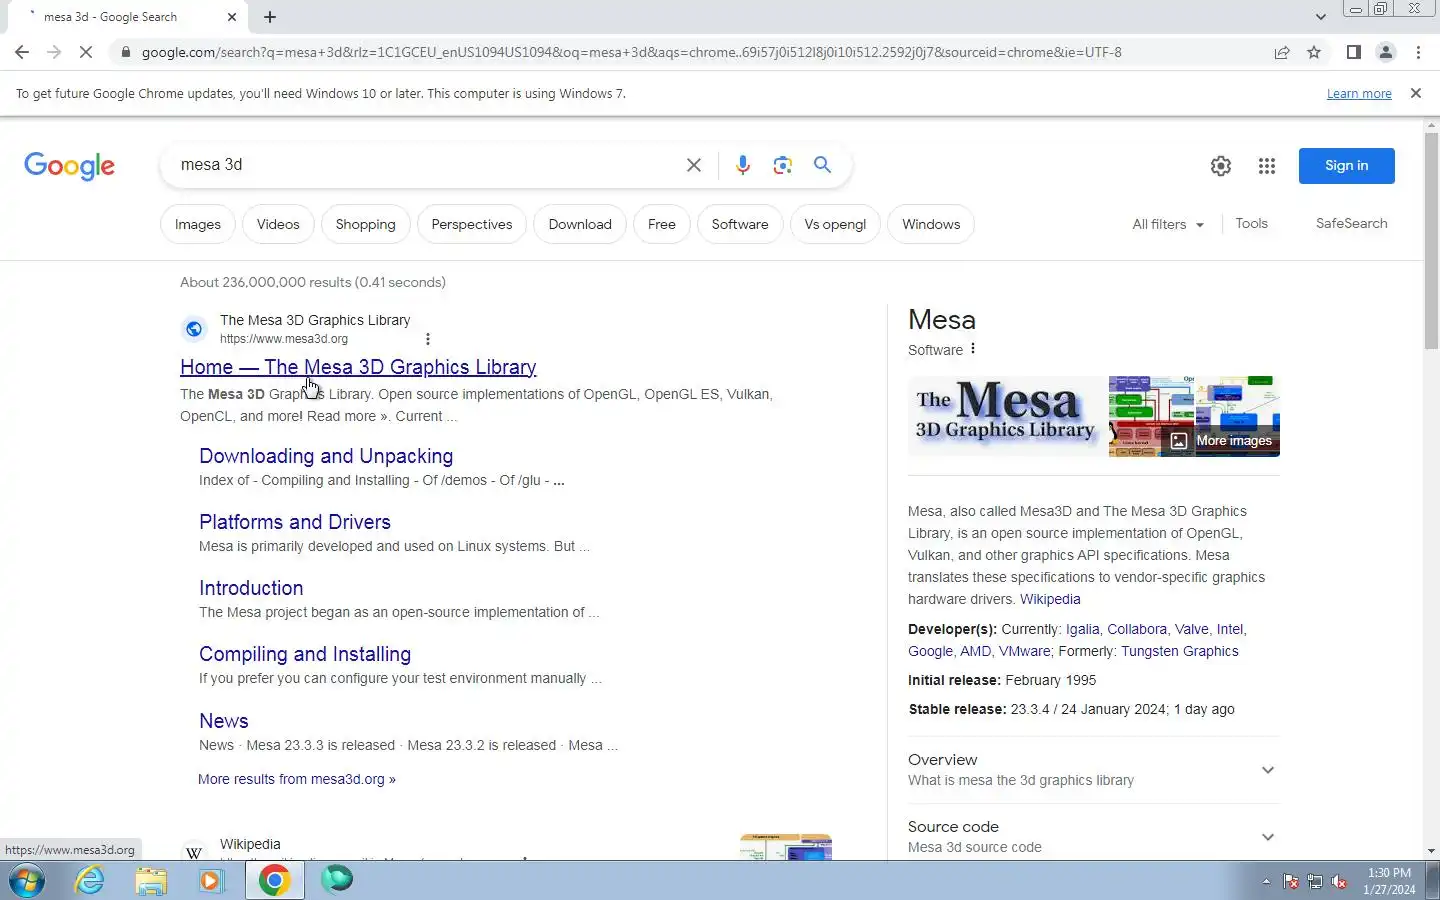Open Chrome profile menu
1440x900 pixels.
(1386, 52)
